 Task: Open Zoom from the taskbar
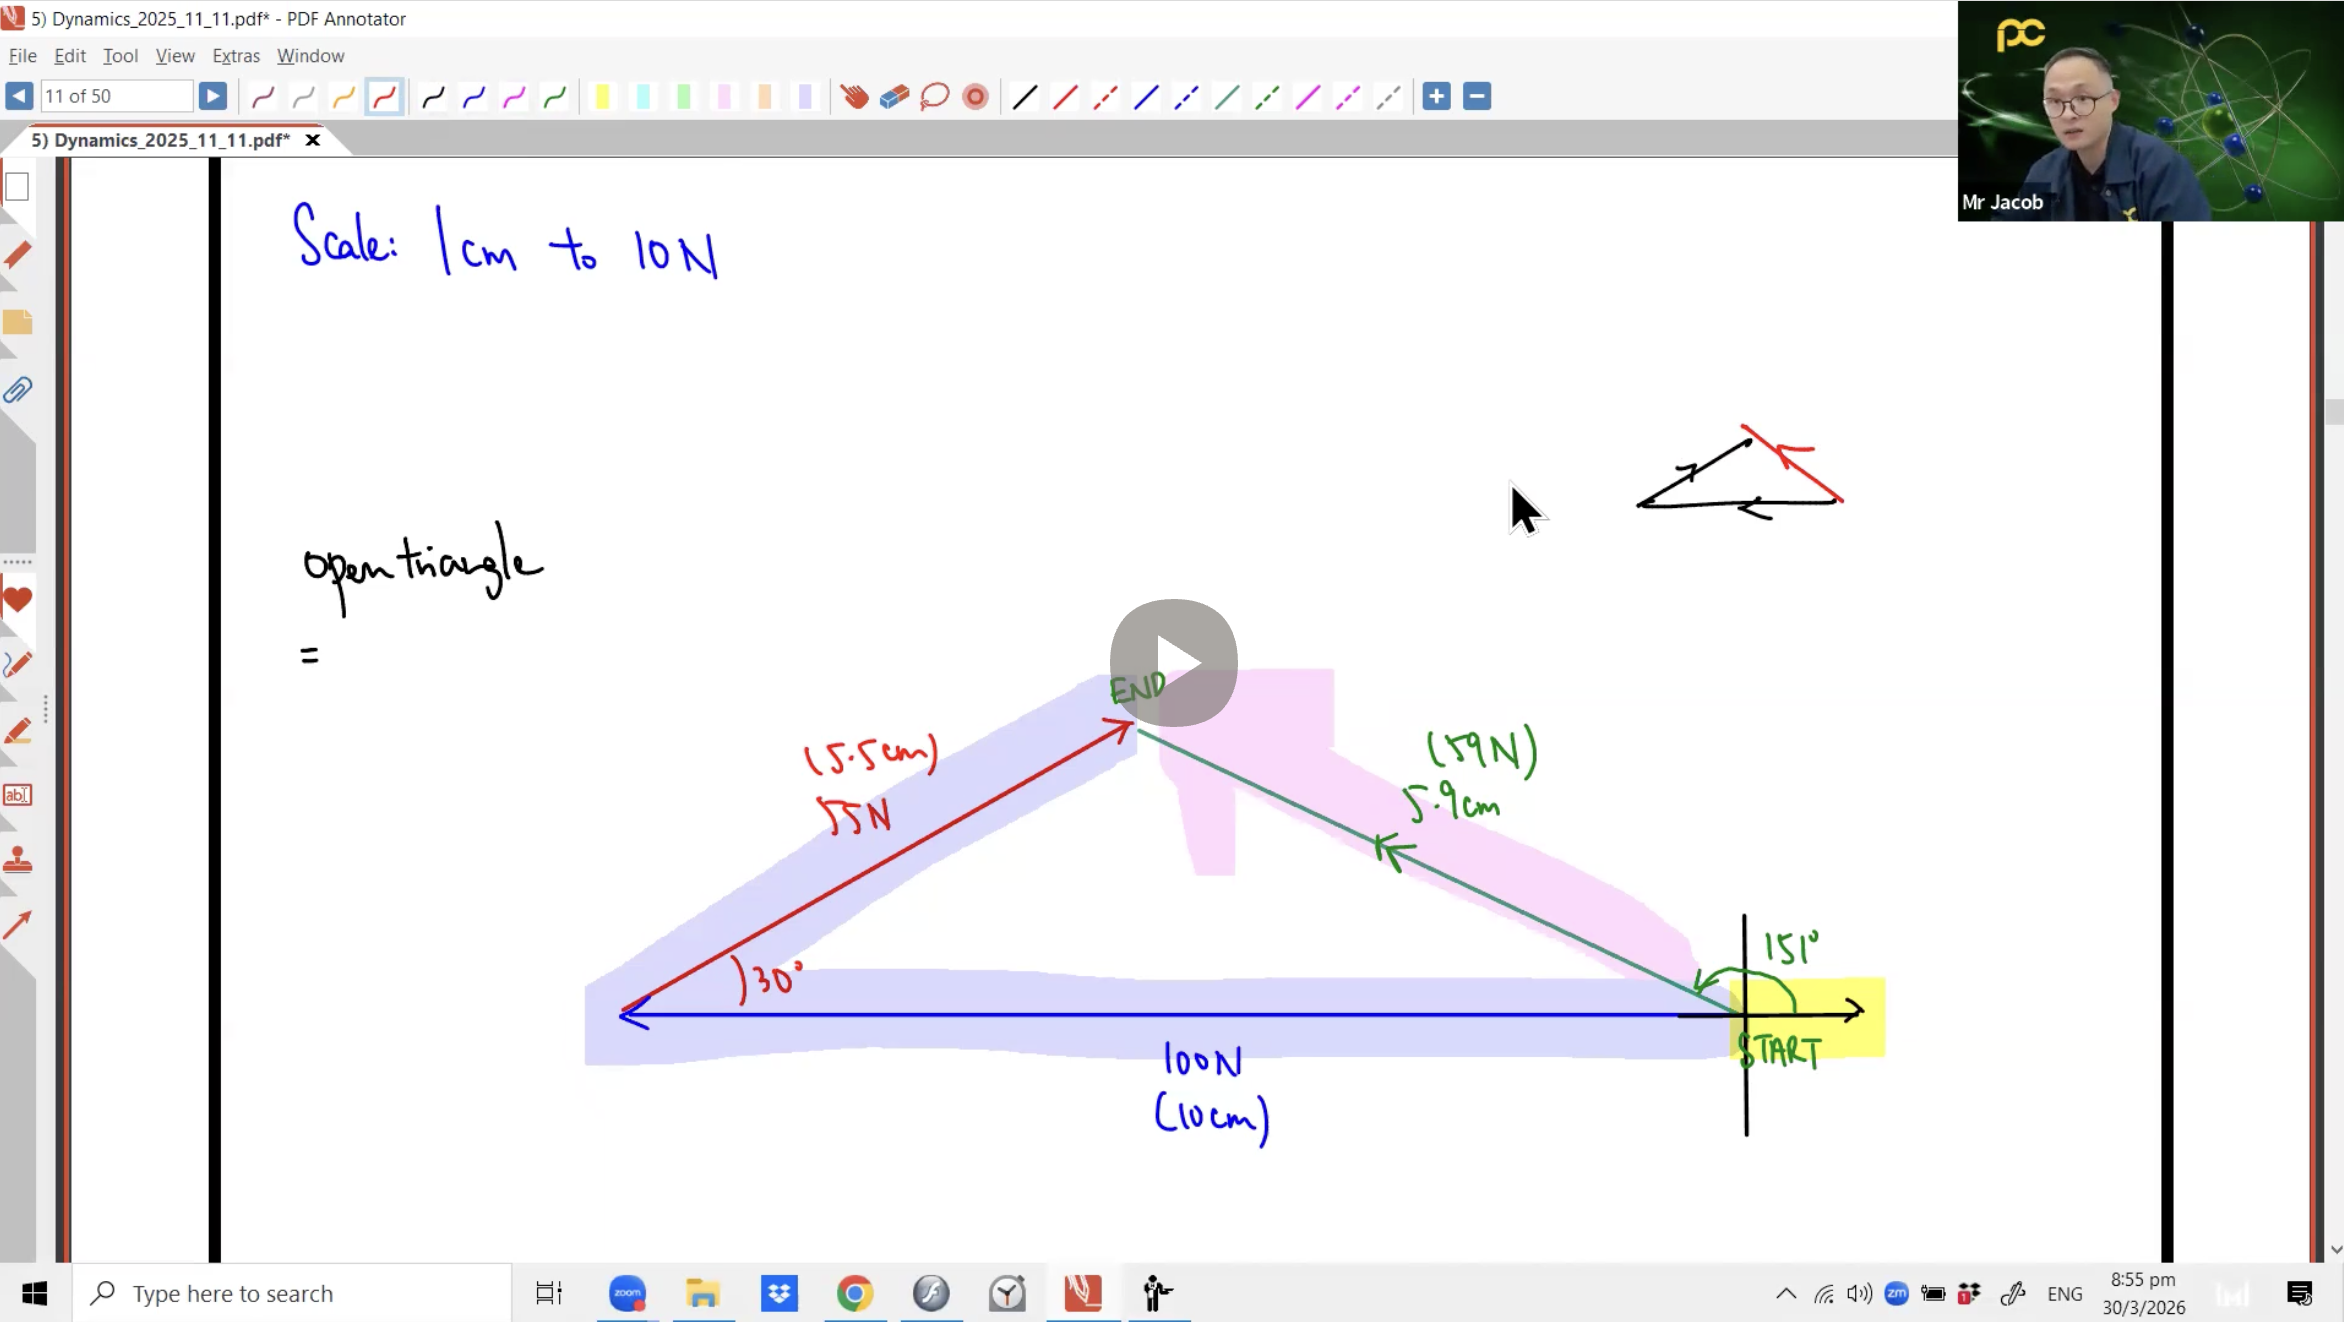click(x=627, y=1293)
